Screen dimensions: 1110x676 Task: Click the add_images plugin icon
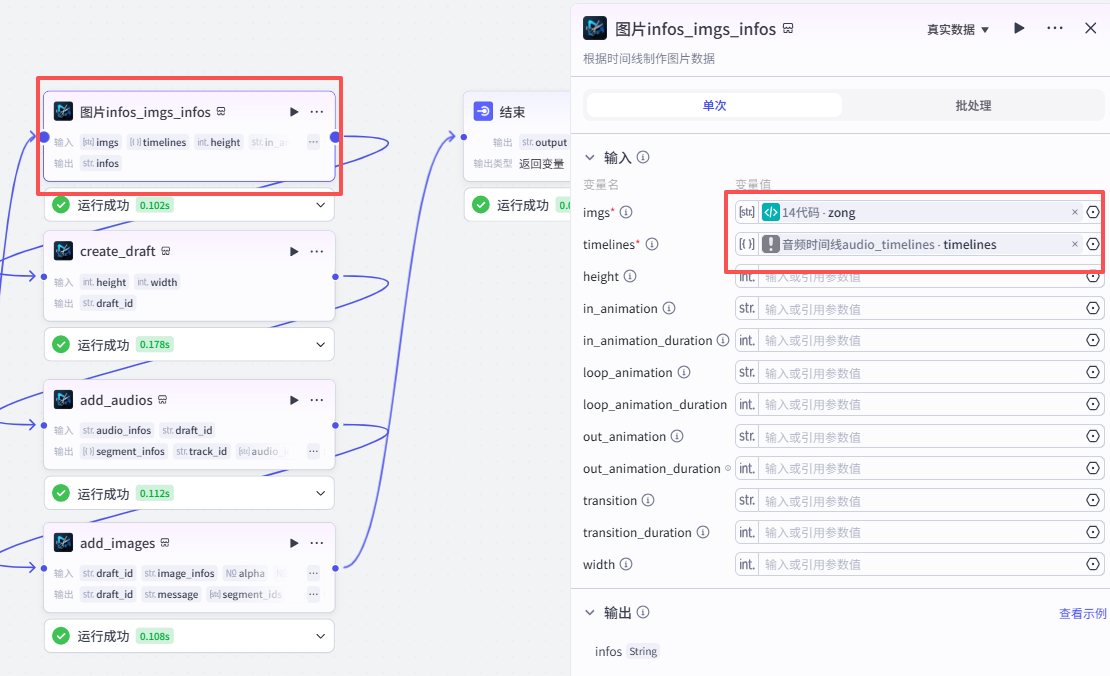pyautogui.click(x=64, y=542)
